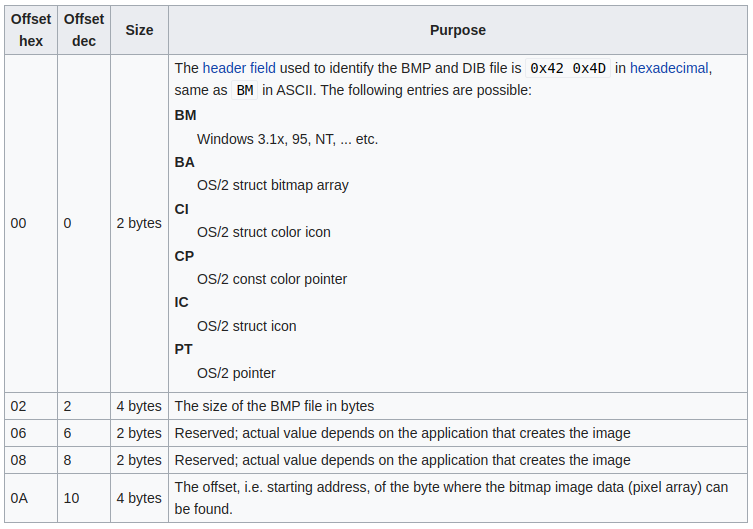
Task: Click the bold 'CP' definition term
Action: (185, 255)
